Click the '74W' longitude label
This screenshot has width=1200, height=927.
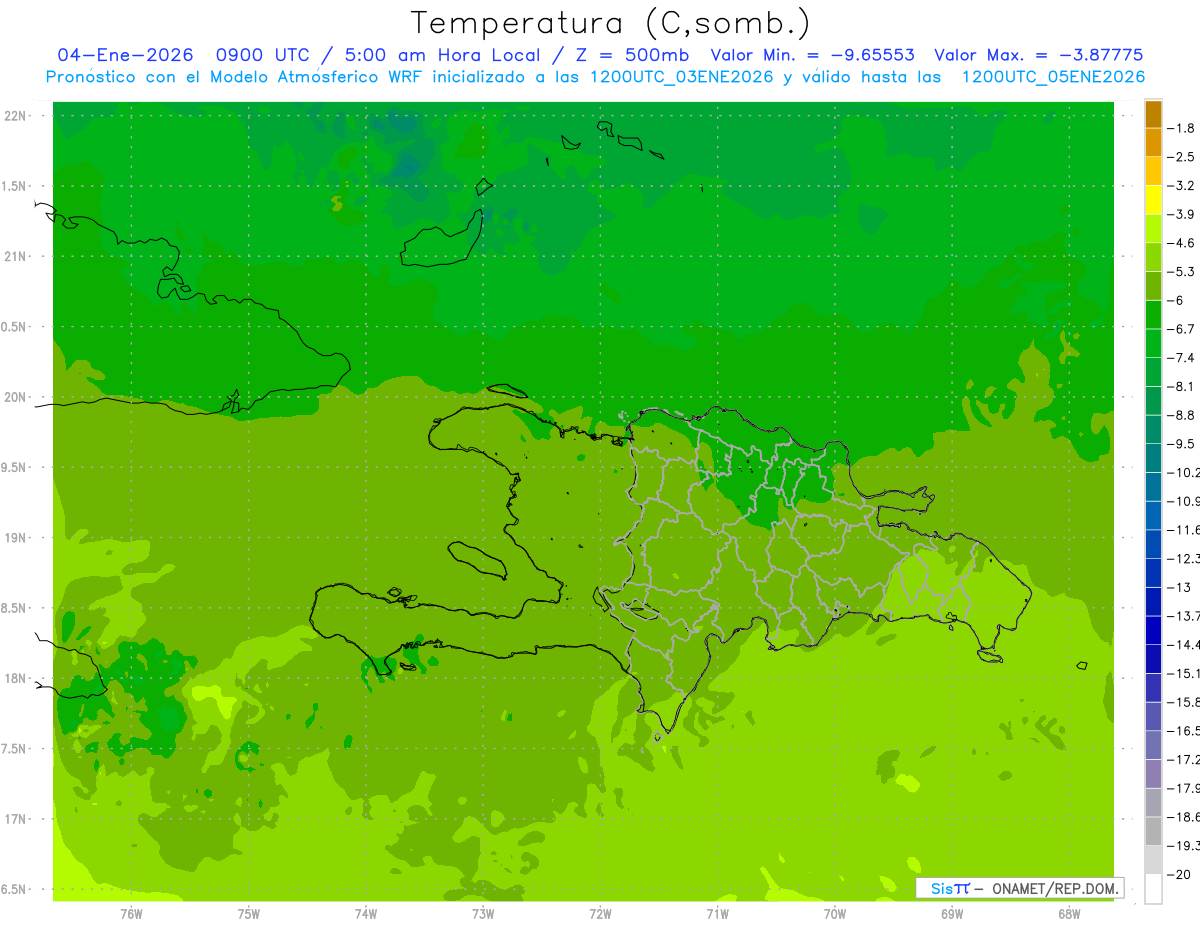click(366, 913)
